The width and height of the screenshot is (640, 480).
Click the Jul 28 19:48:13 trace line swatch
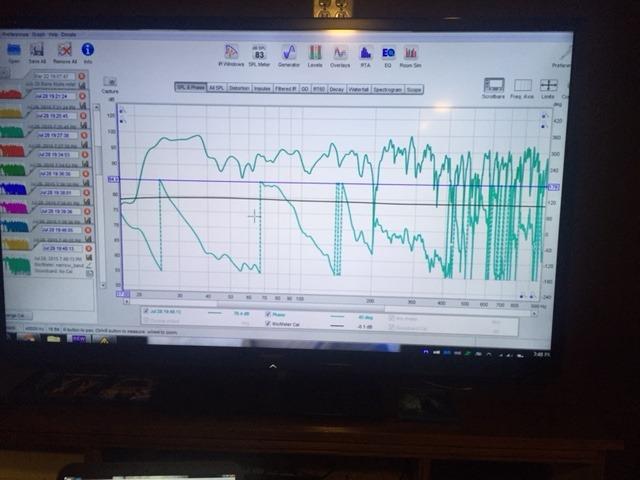tap(215, 313)
